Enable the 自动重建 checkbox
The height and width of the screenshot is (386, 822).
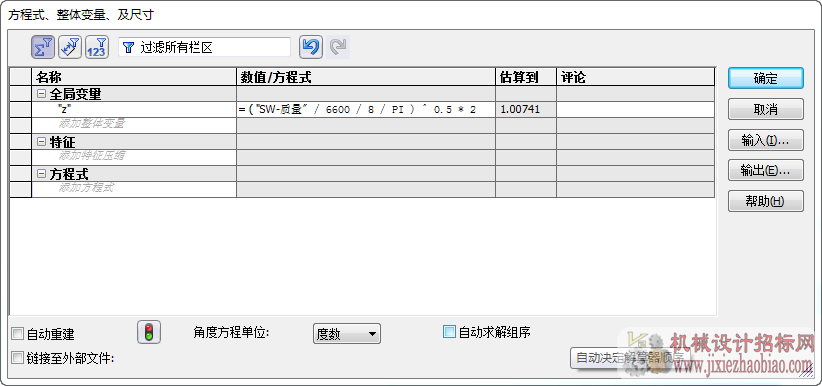(18, 334)
